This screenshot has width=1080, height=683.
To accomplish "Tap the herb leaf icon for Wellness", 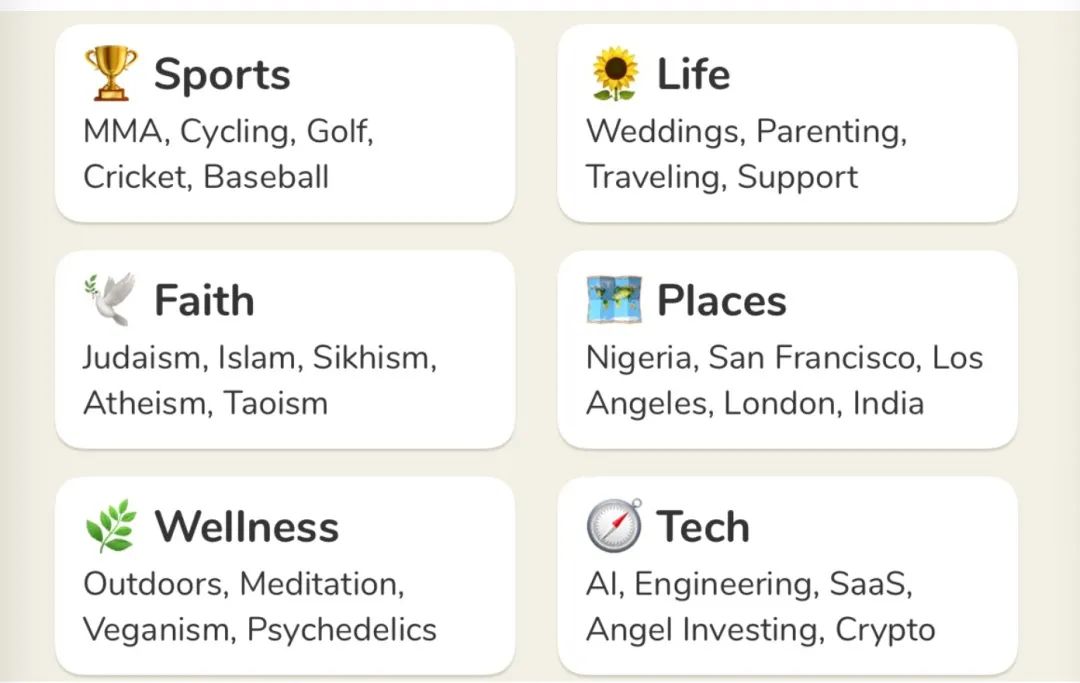I will [x=110, y=527].
